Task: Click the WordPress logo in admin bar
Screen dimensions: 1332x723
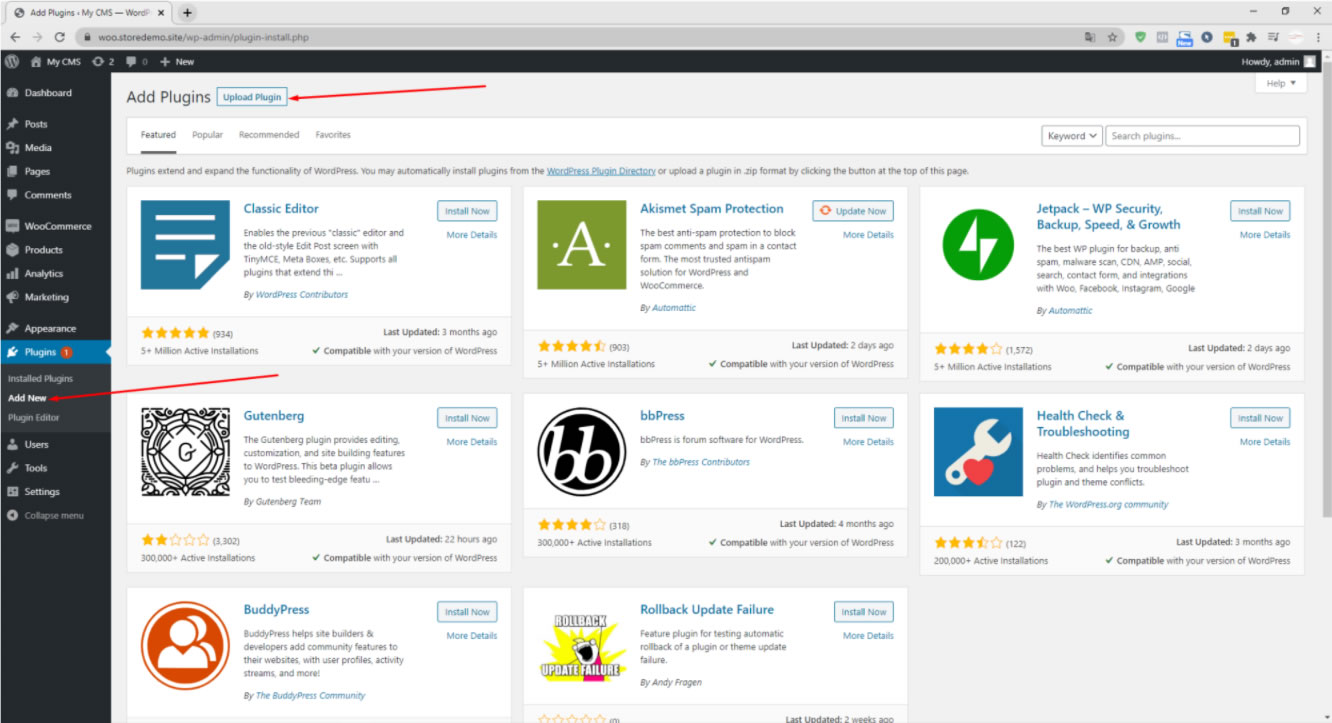Action: point(12,61)
